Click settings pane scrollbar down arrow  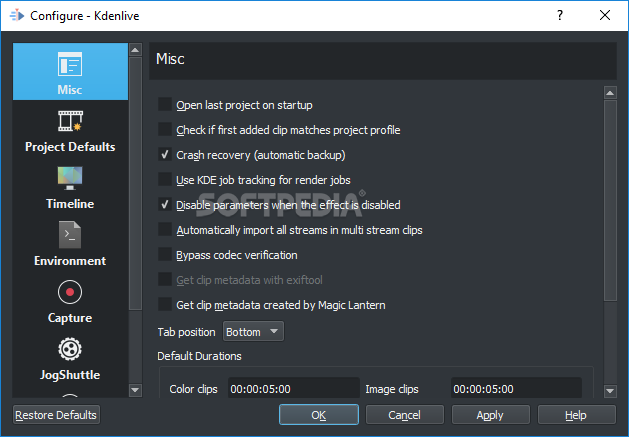click(610, 390)
